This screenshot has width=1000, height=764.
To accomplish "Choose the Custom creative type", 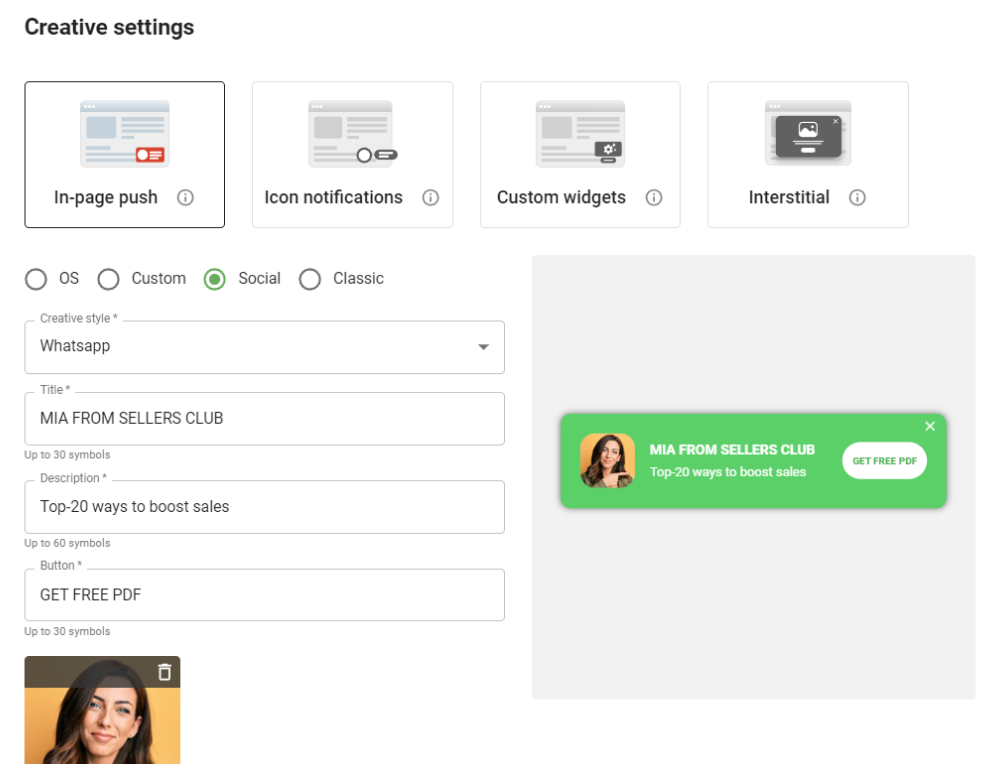I will point(108,279).
